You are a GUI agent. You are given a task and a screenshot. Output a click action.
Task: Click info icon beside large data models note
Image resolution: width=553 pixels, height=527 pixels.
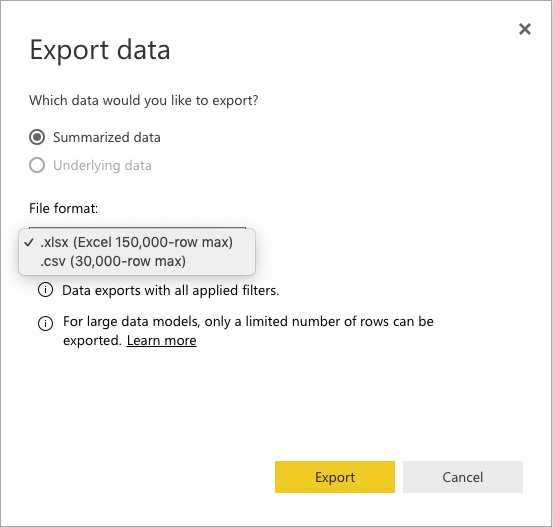45,323
